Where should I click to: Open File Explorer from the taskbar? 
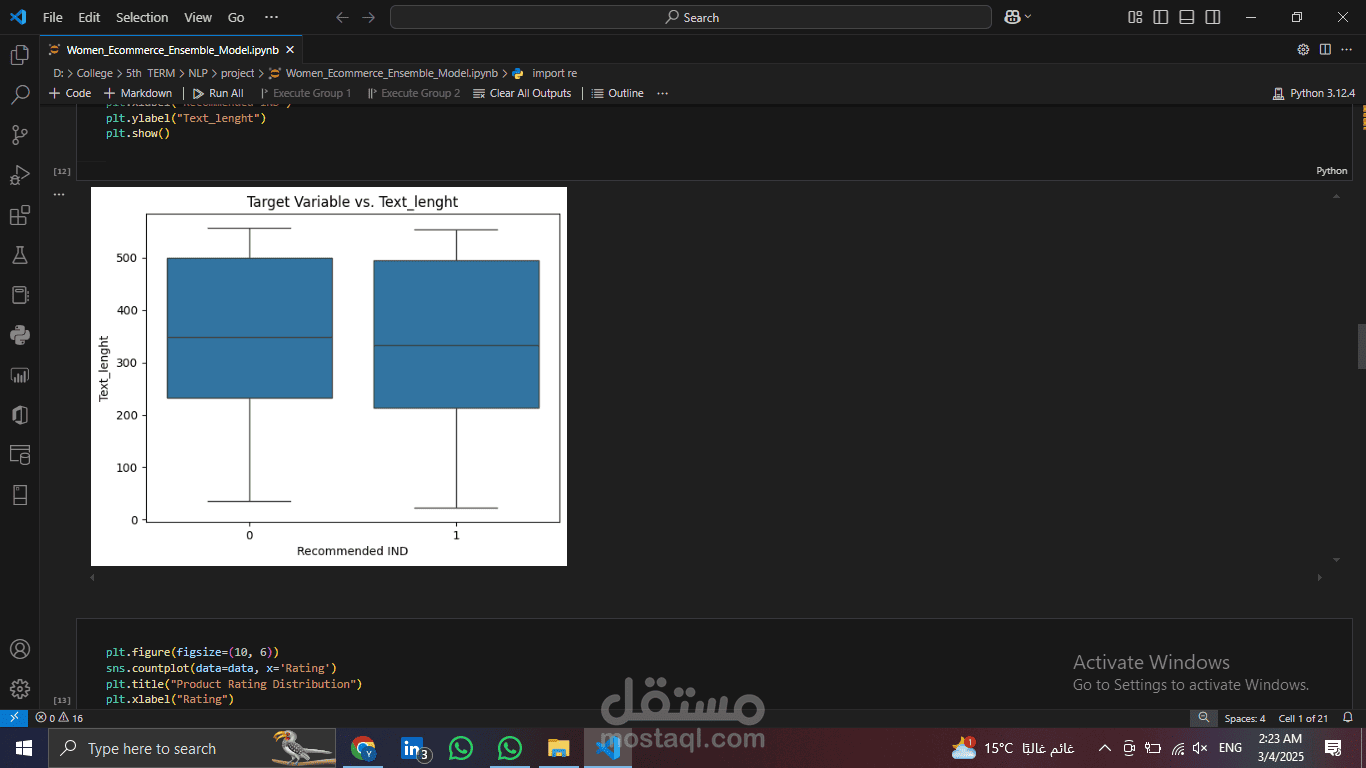coord(558,748)
